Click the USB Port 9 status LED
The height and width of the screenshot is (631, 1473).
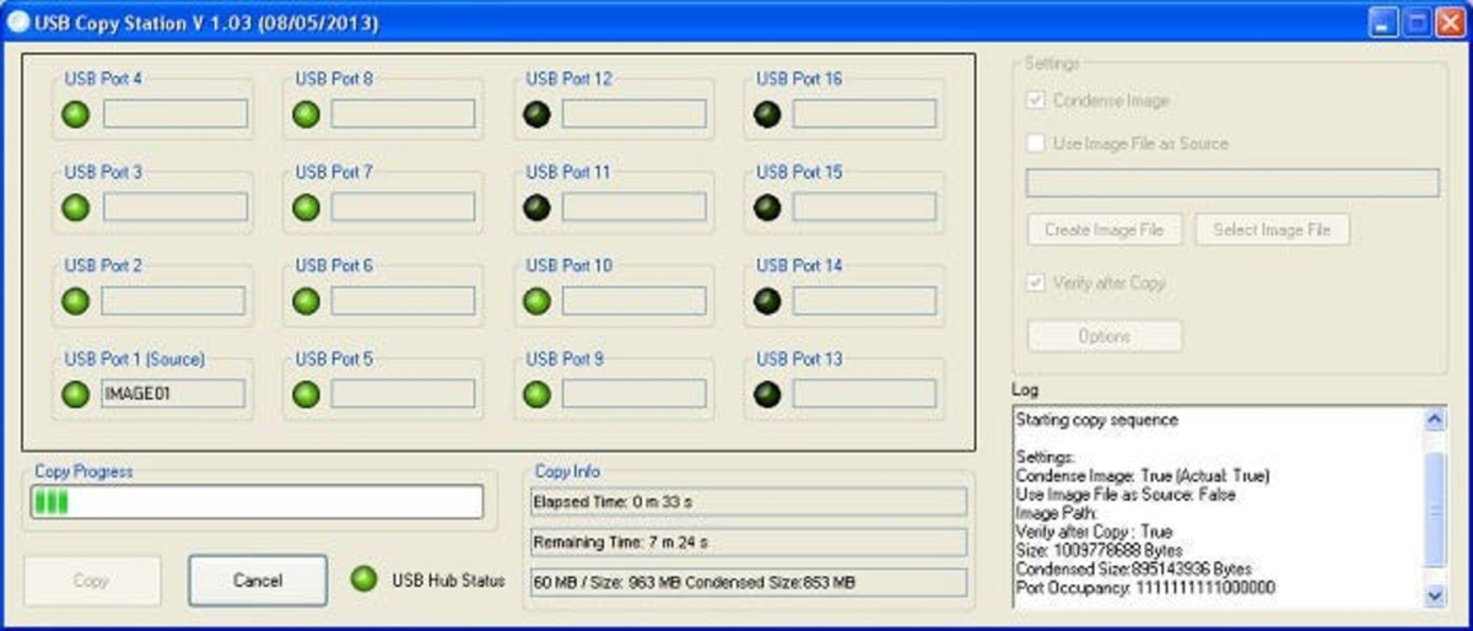coord(537,394)
